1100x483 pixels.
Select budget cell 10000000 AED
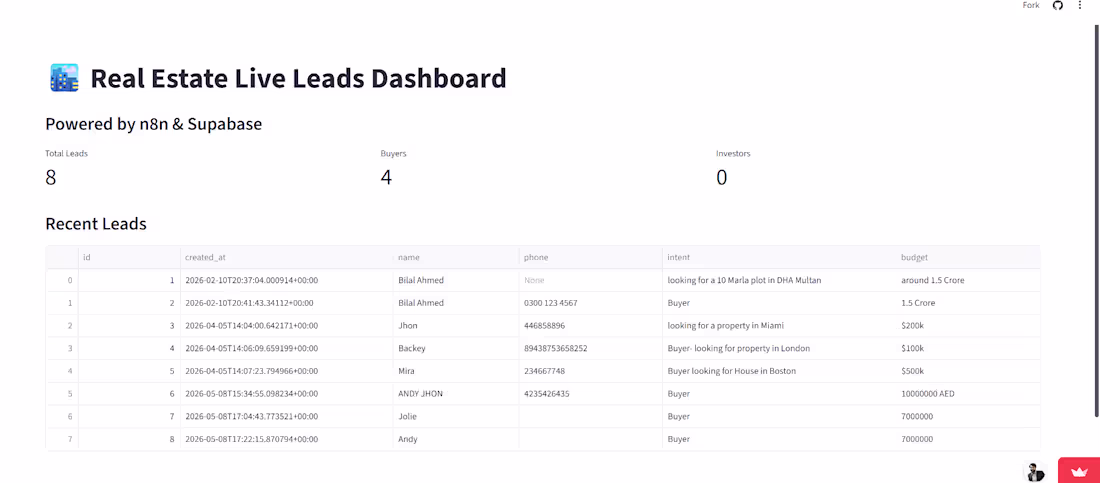(x=968, y=394)
